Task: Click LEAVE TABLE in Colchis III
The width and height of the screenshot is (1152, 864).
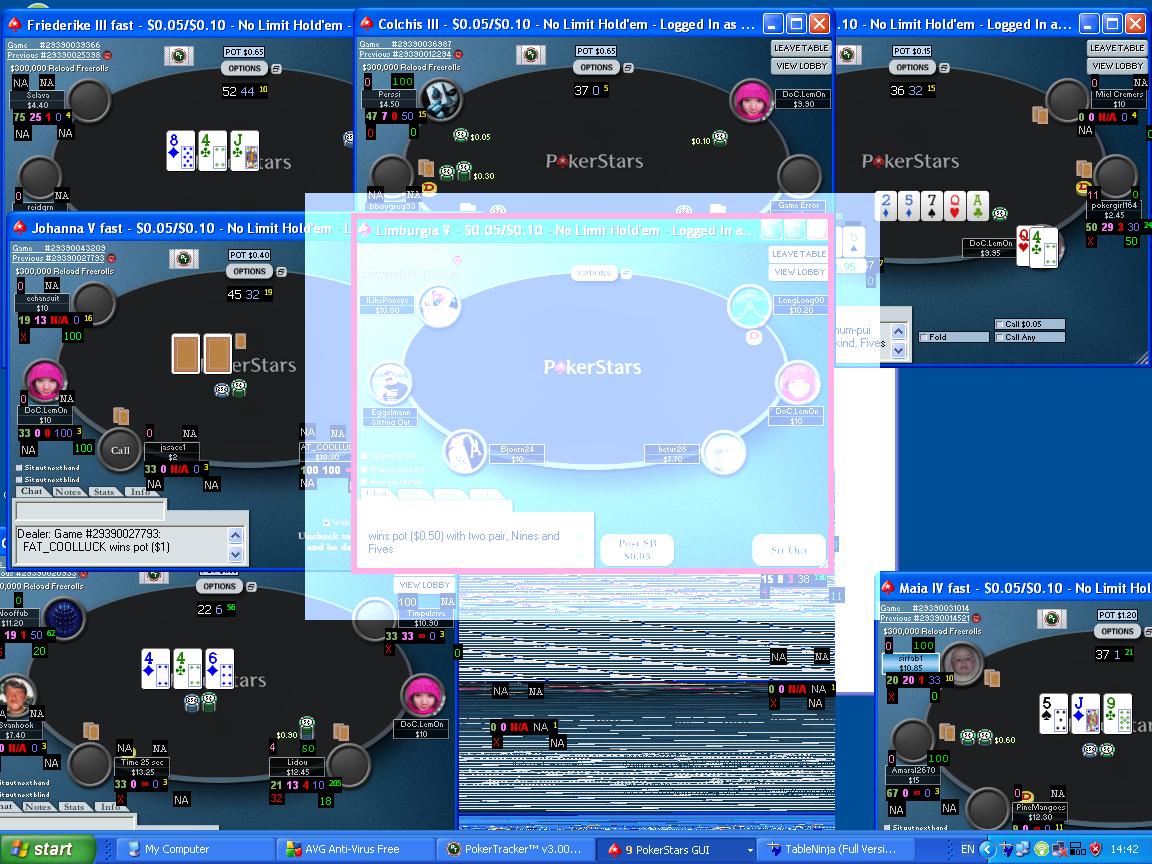Action: tap(801, 48)
